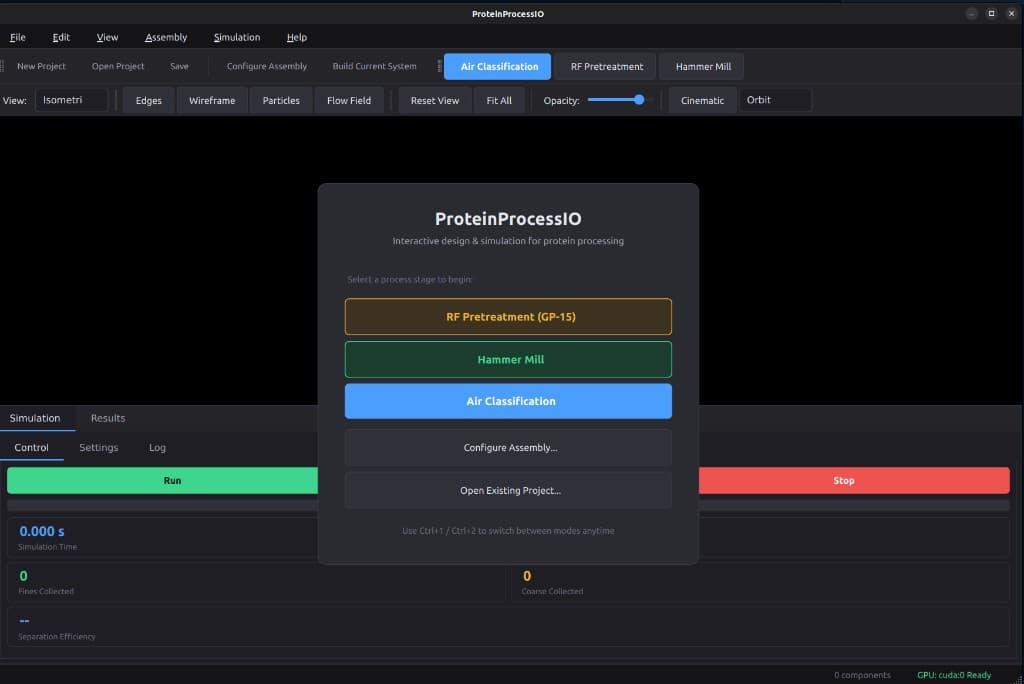1024x684 pixels.
Task: Open the Log tab
Action: coord(156,448)
